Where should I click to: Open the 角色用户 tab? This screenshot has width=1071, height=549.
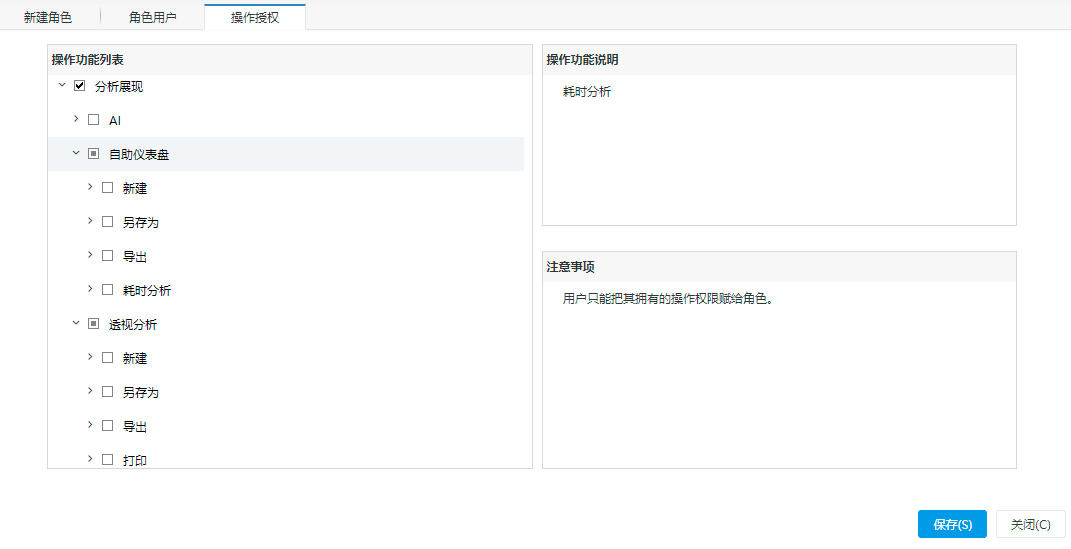click(152, 17)
